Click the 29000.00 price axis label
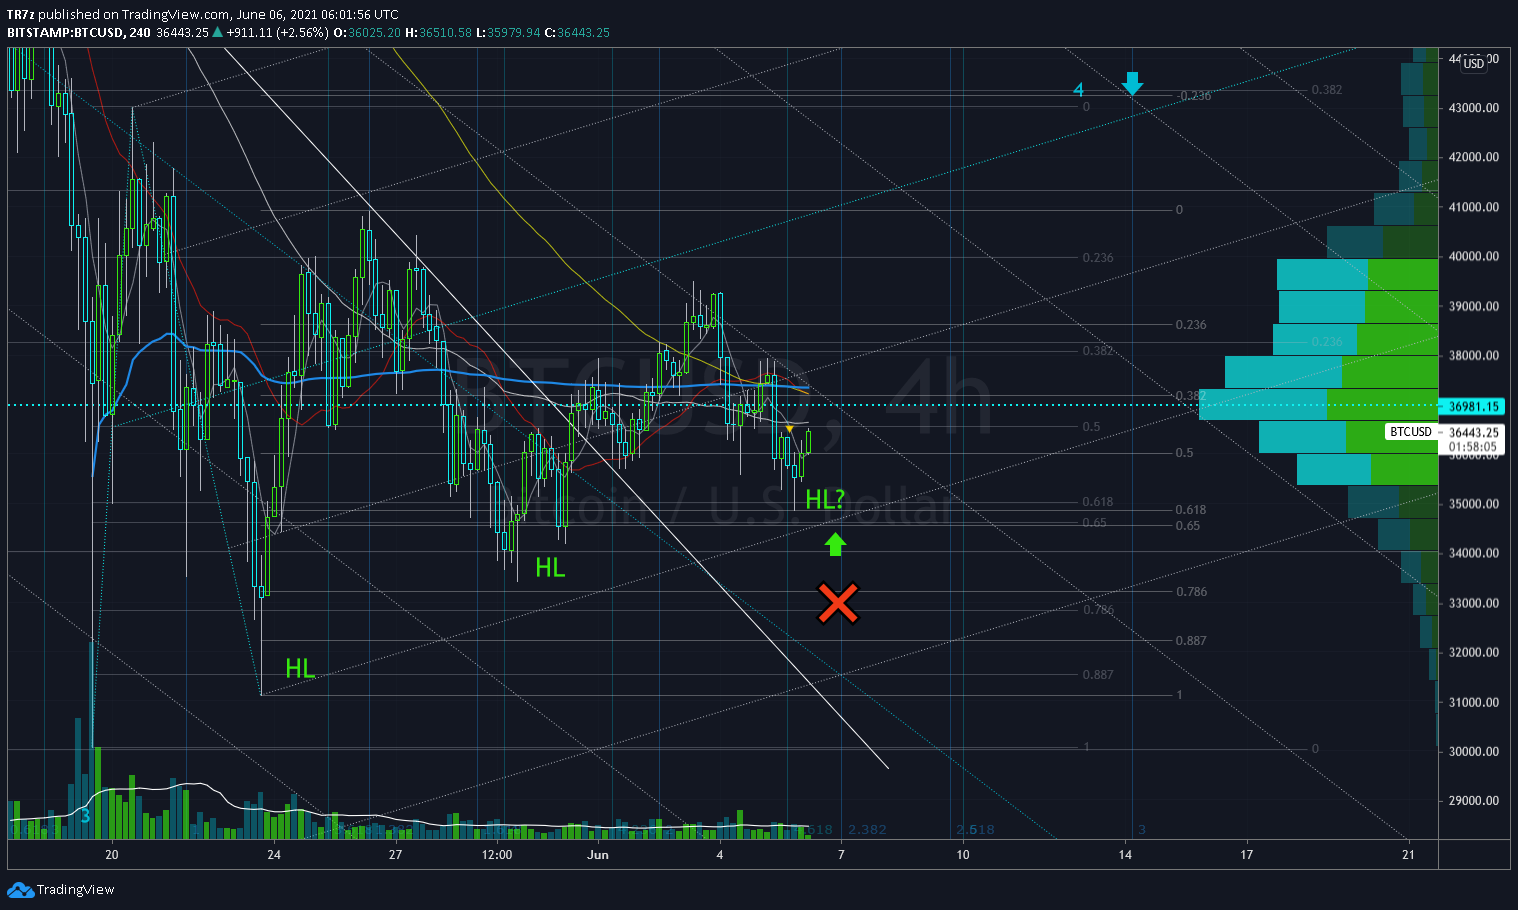The image size is (1518, 910). (x=1474, y=800)
